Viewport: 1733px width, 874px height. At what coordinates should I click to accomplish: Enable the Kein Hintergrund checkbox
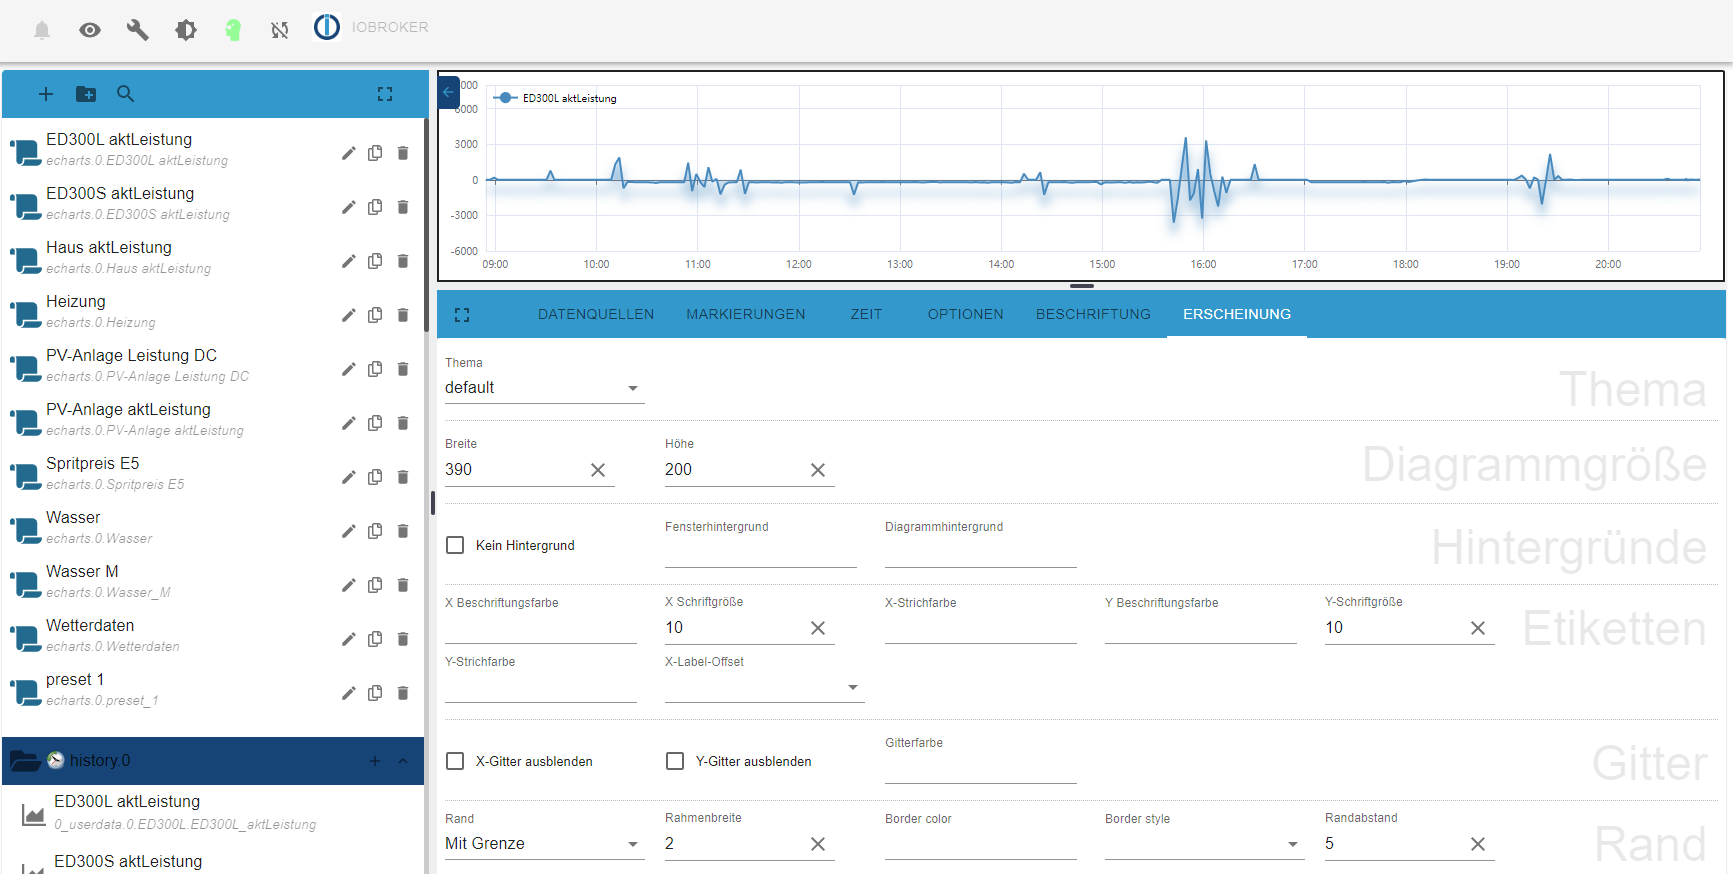point(455,545)
